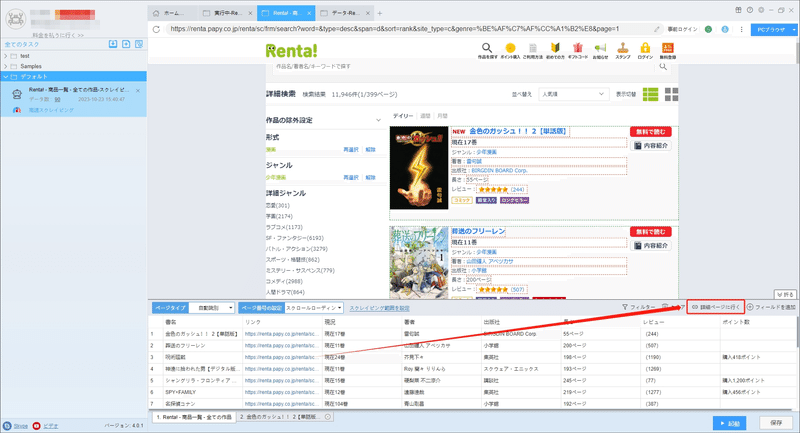
Task: Open the スクロールローディング dropdown
Action: point(313,308)
